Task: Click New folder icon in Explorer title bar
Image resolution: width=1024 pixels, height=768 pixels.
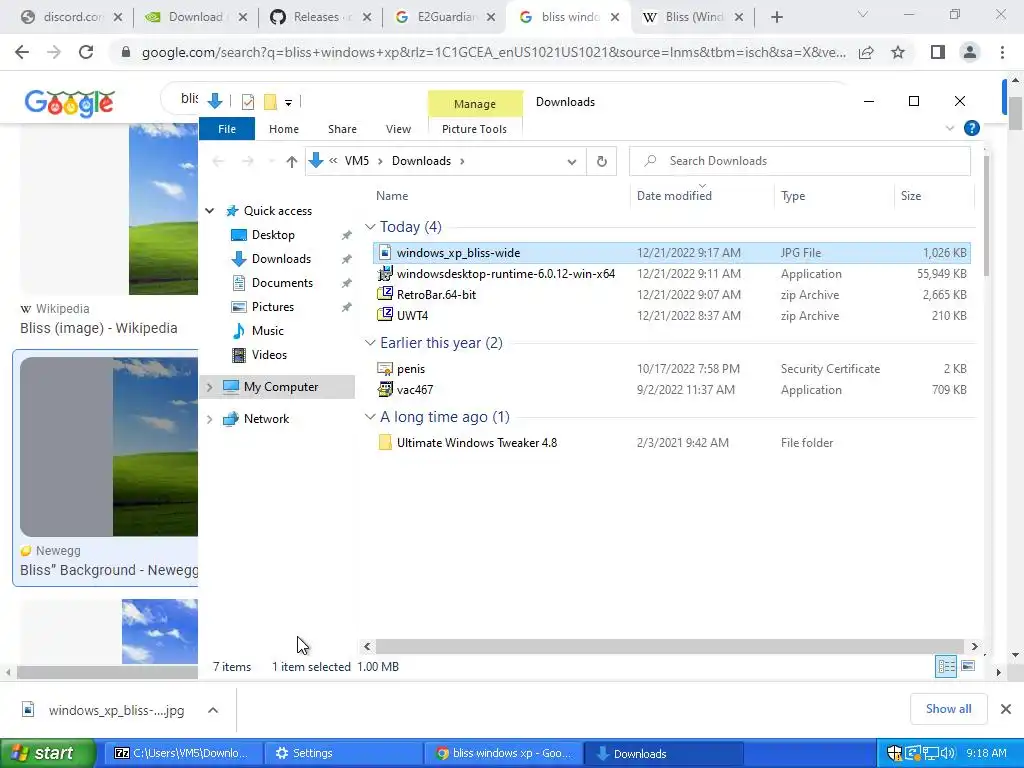Action: (x=270, y=101)
